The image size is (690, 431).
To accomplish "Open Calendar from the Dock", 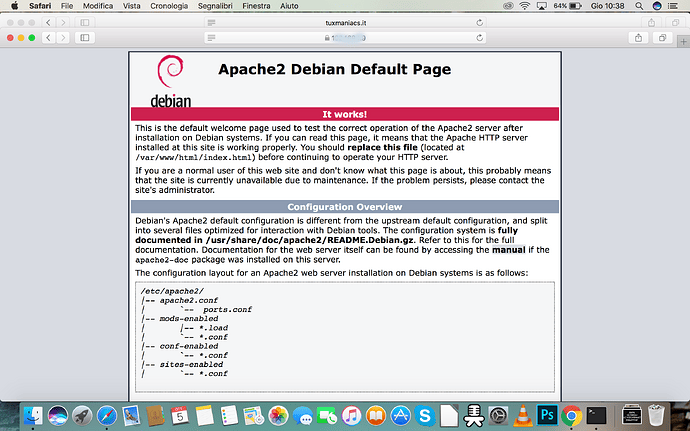I will tap(180, 416).
